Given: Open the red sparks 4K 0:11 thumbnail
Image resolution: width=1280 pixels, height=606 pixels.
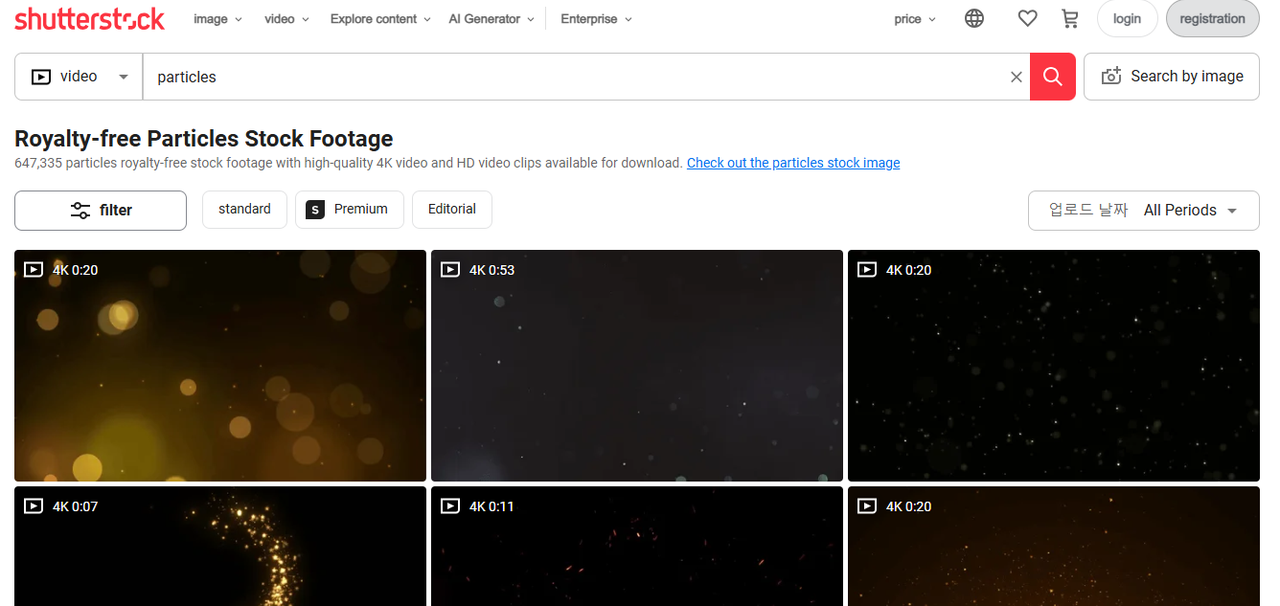Looking at the screenshot, I should click(x=637, y=546).
